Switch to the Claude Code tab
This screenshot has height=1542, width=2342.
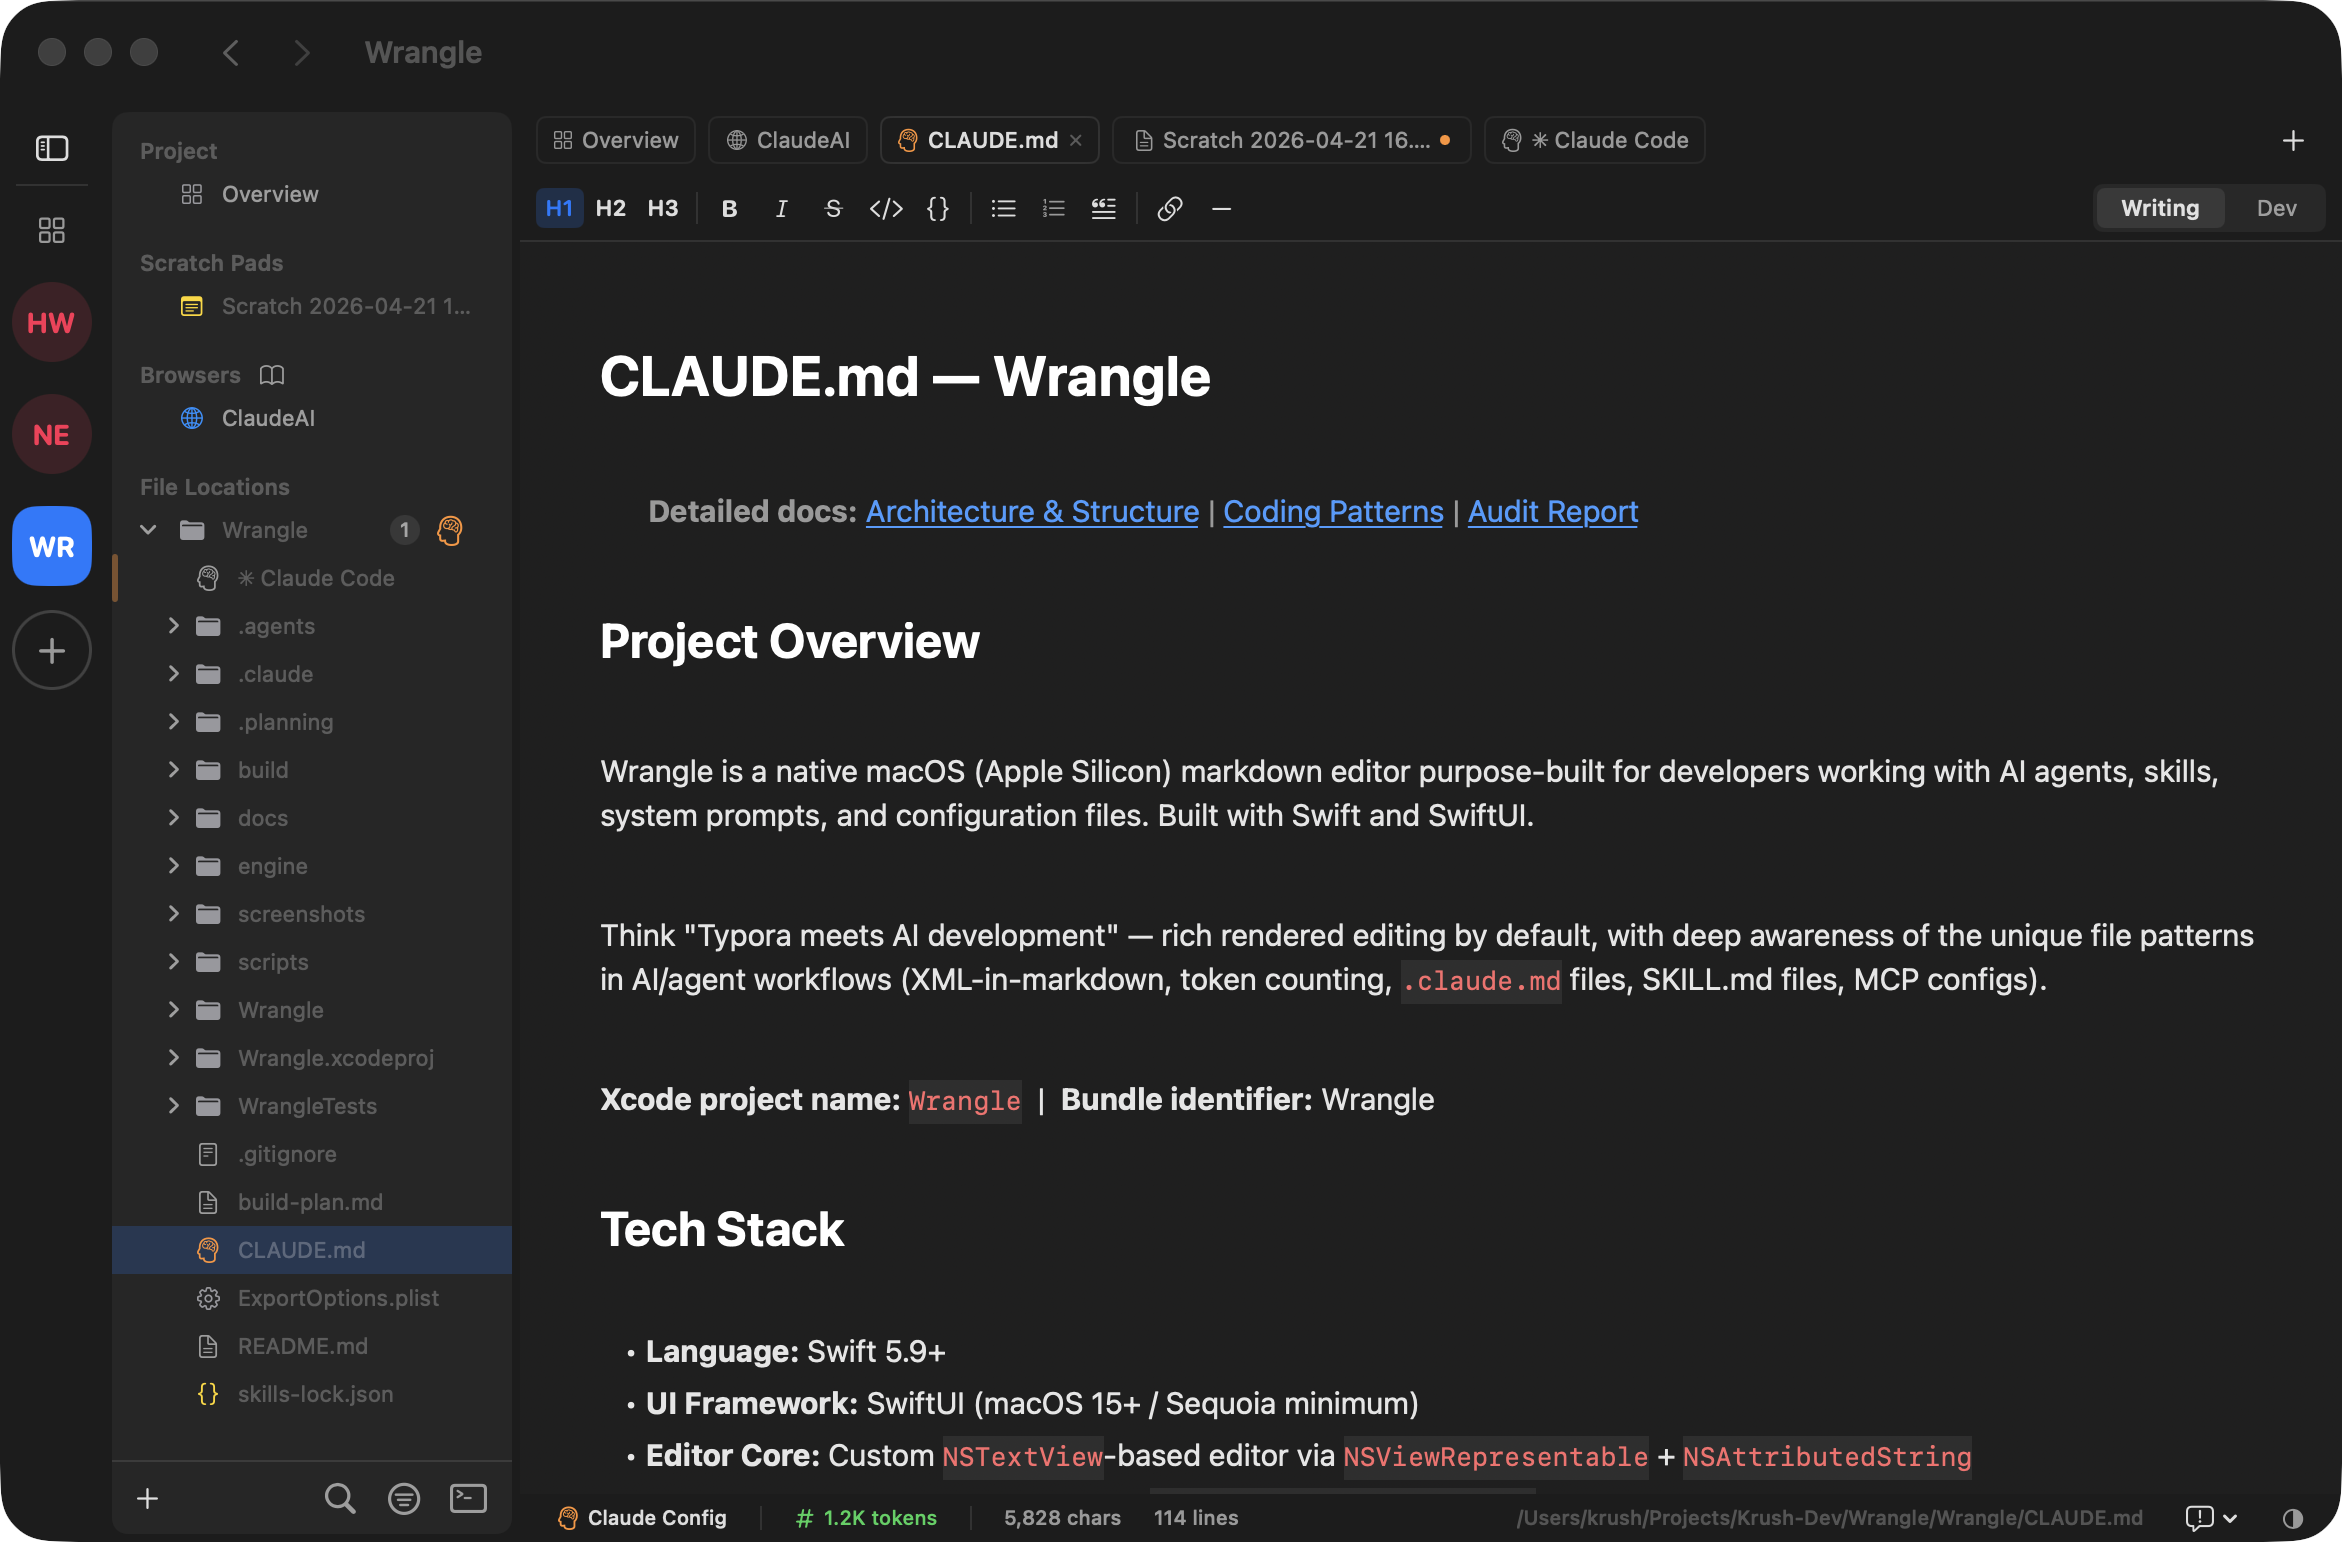pos(1595,140)
